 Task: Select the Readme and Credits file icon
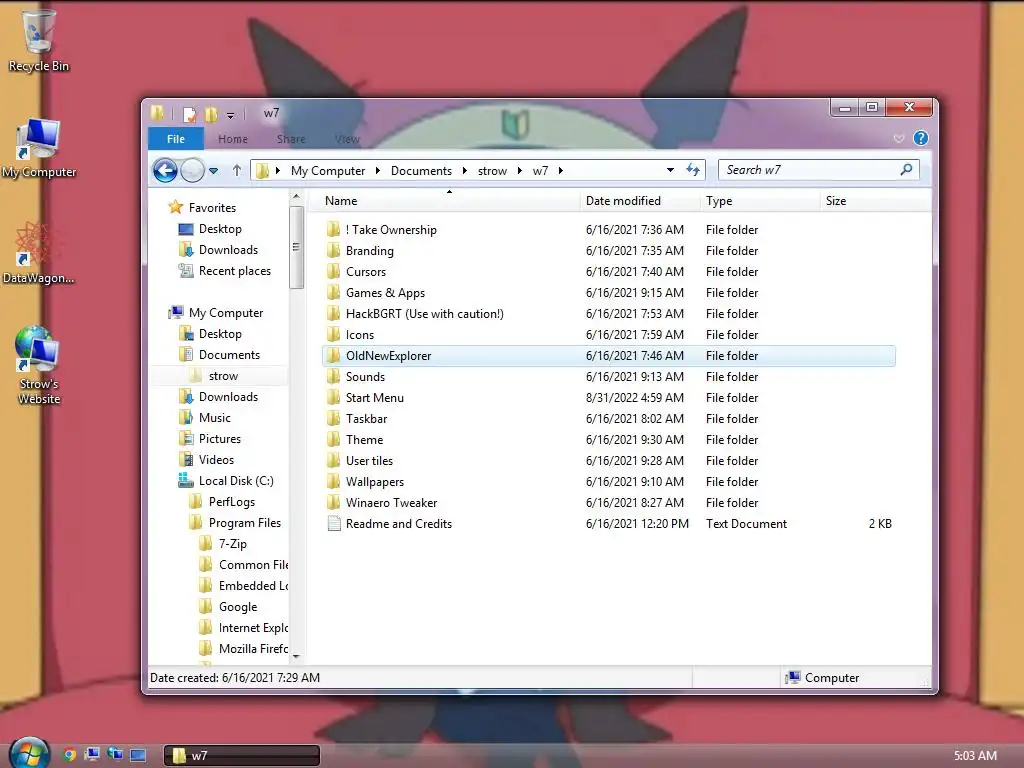click(x=334, y=523)
